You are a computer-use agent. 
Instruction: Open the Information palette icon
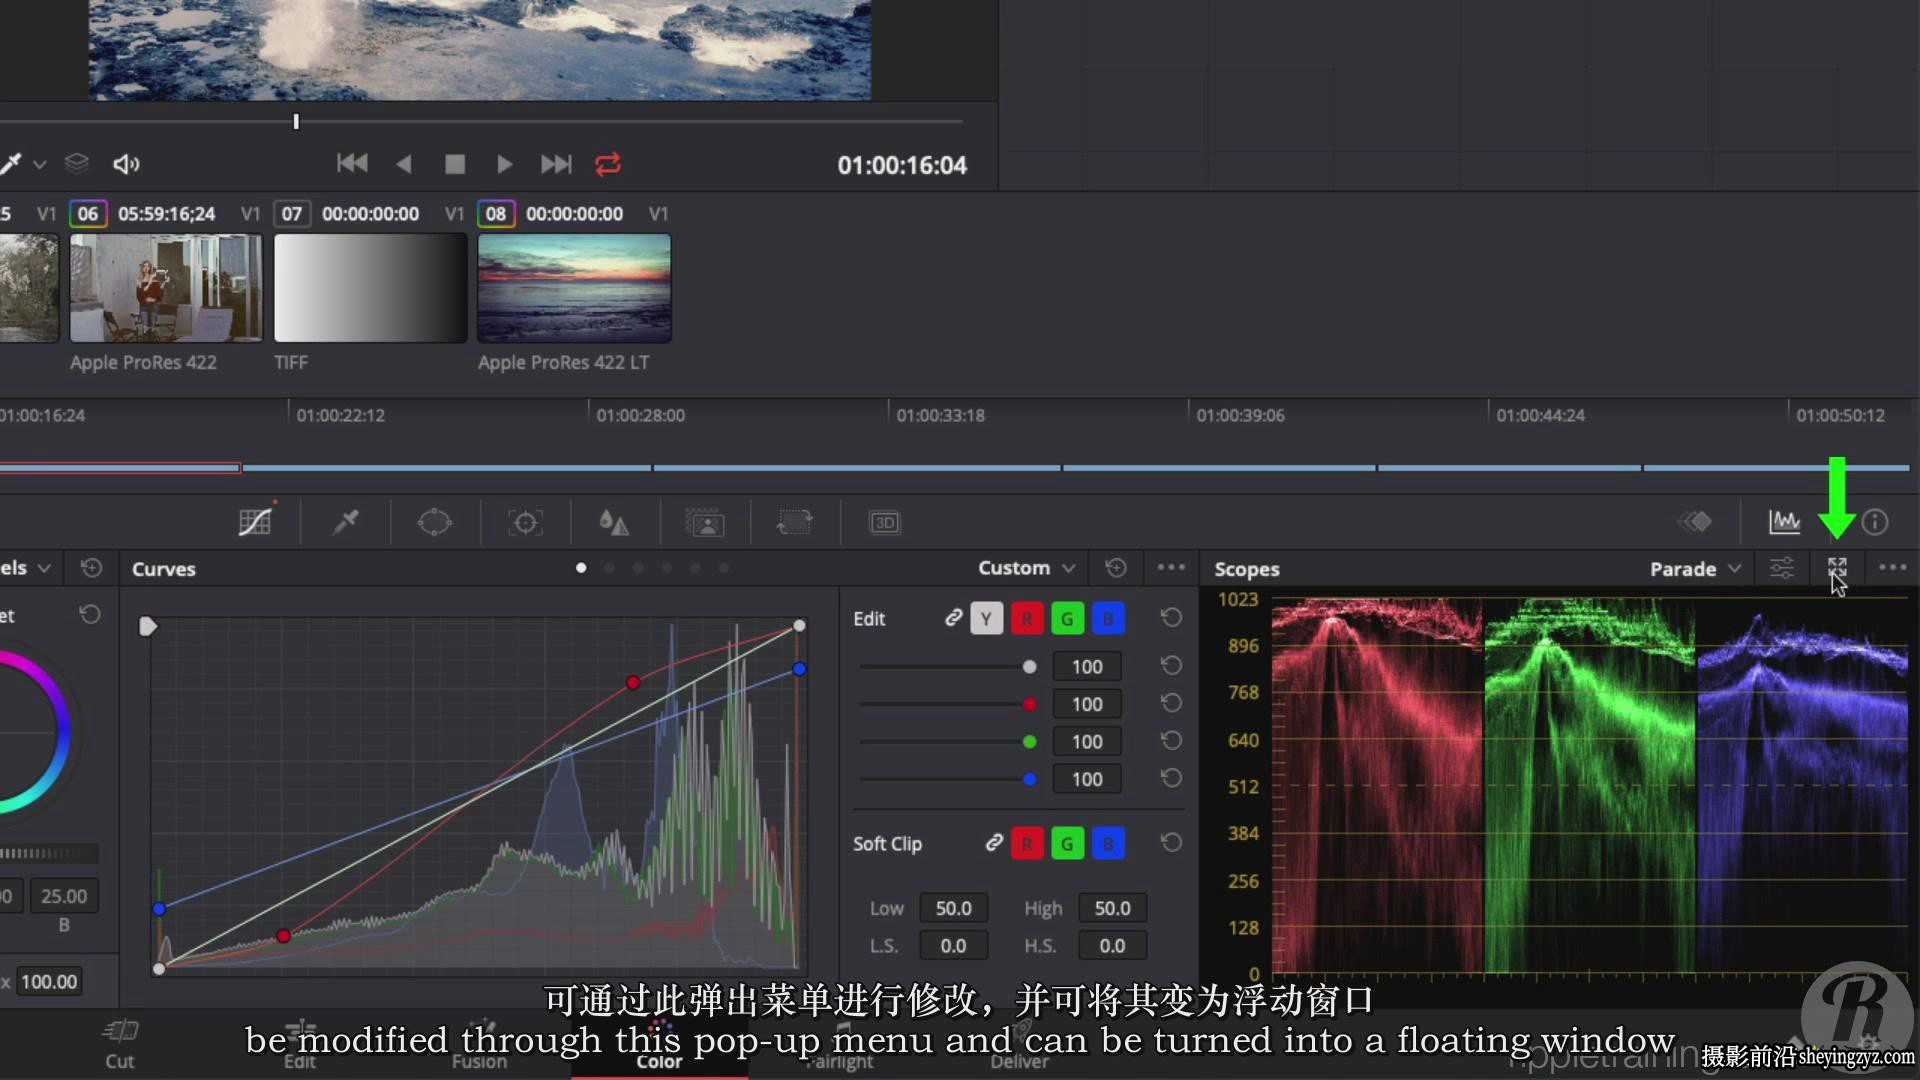1875,522
